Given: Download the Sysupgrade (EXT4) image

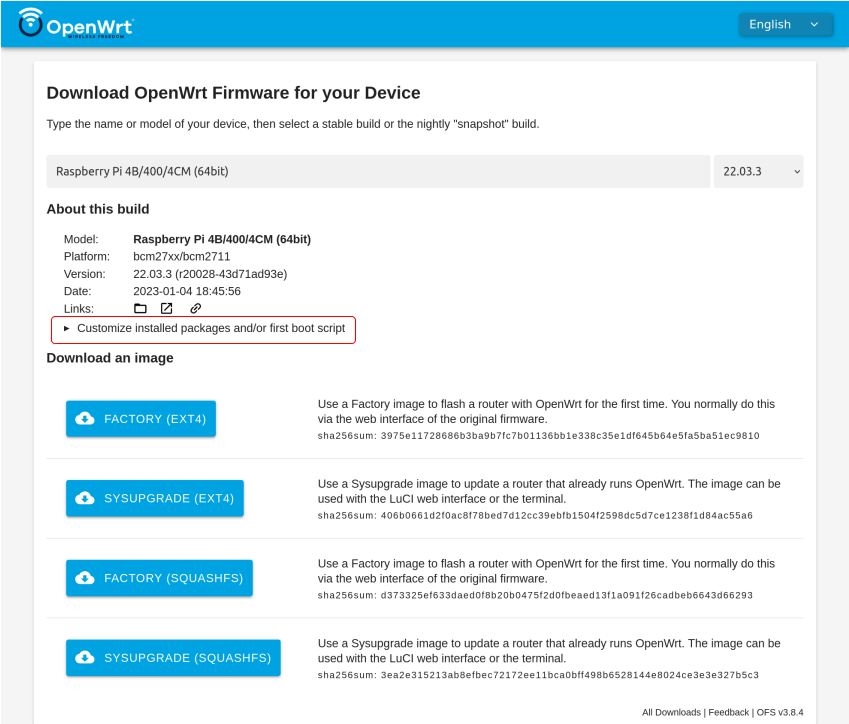Looking at the screenshot, I should [x=155, y=498].
